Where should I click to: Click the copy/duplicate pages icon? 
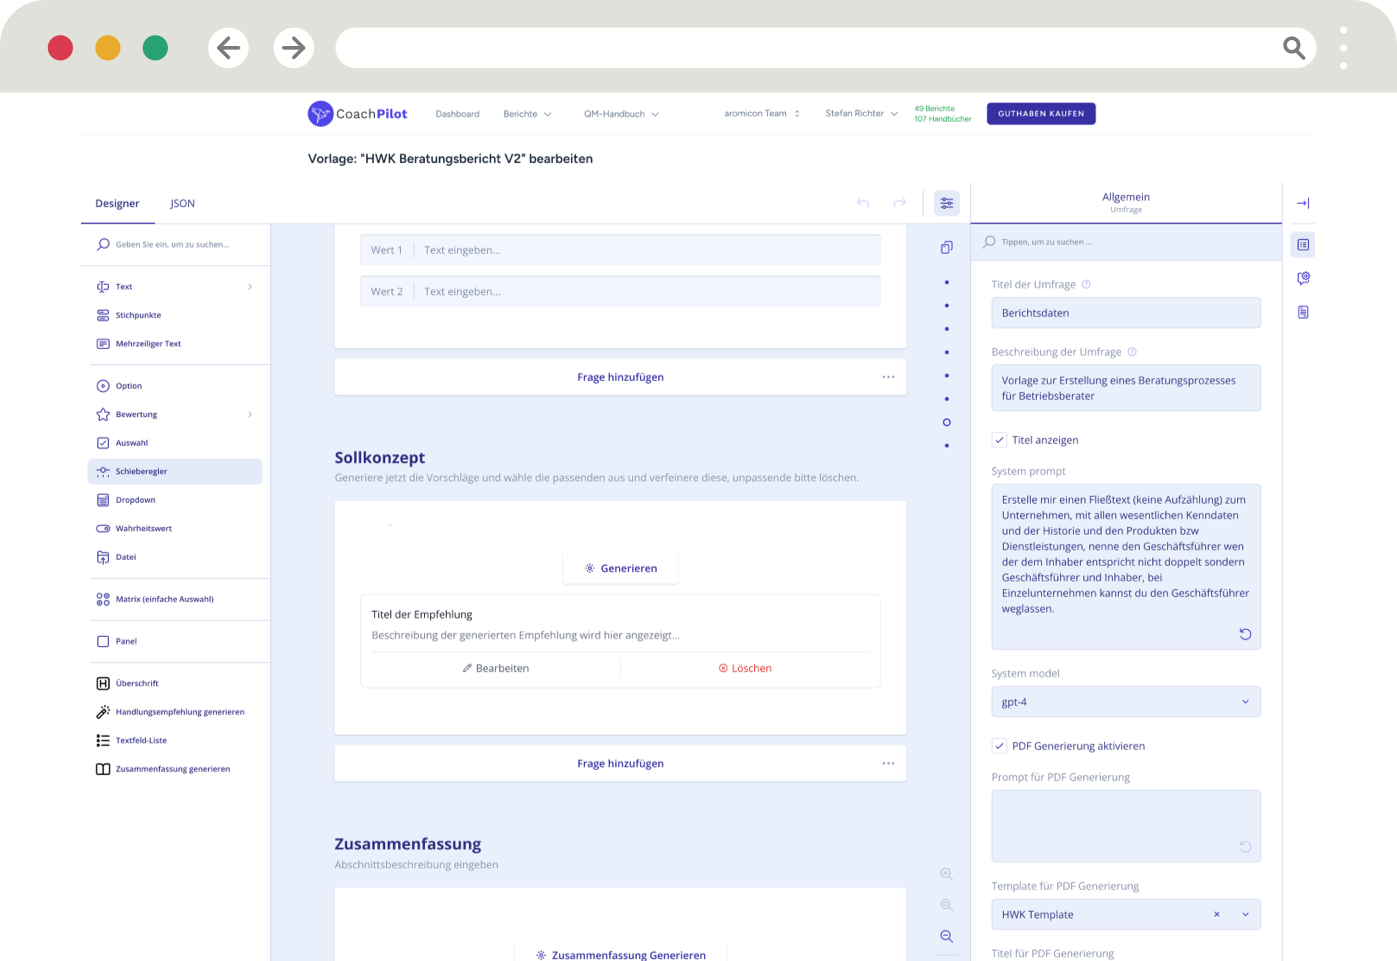(x=947, y=247)
